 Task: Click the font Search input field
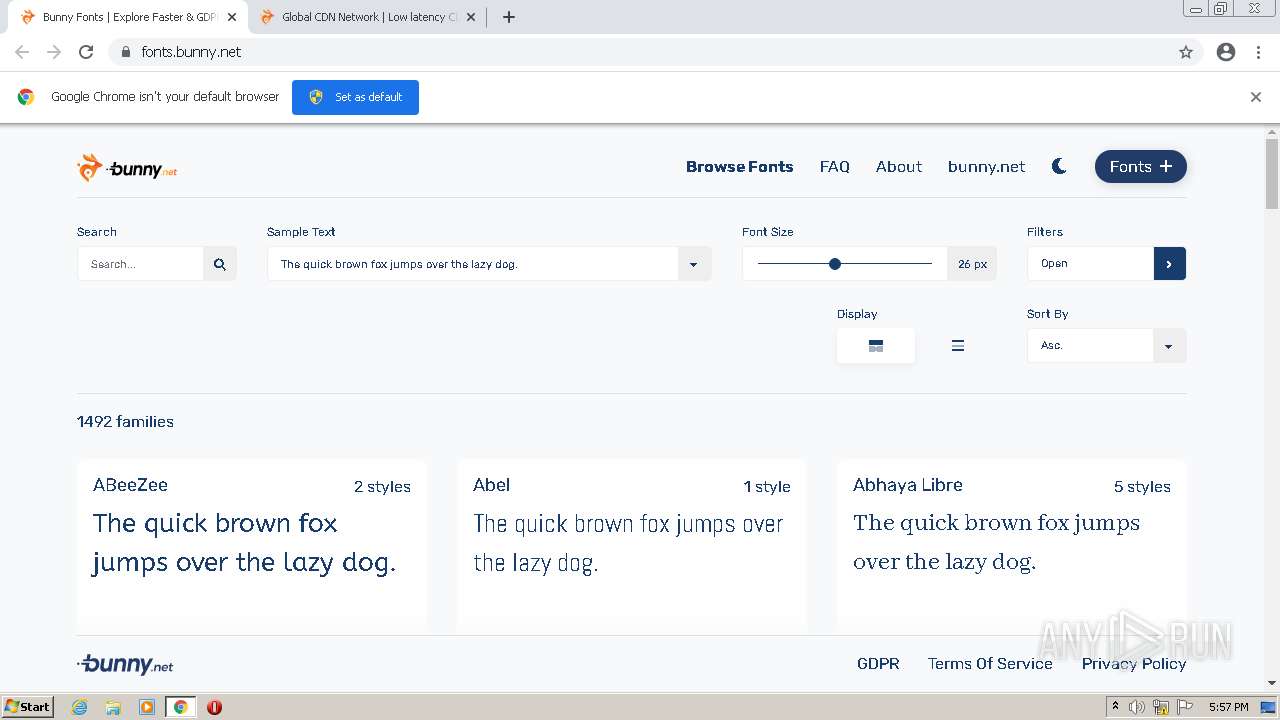click(141, 264)
